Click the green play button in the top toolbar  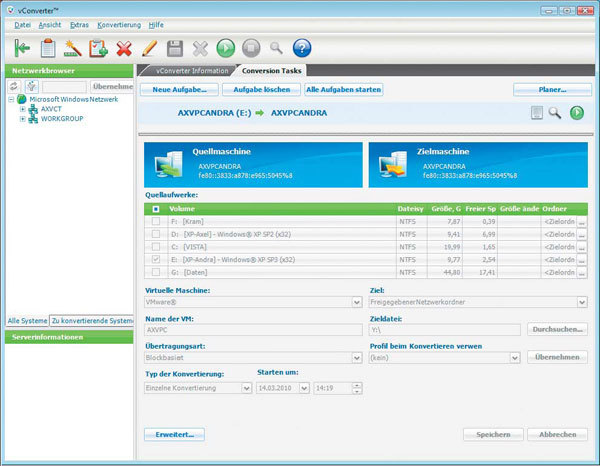(226, 48)
